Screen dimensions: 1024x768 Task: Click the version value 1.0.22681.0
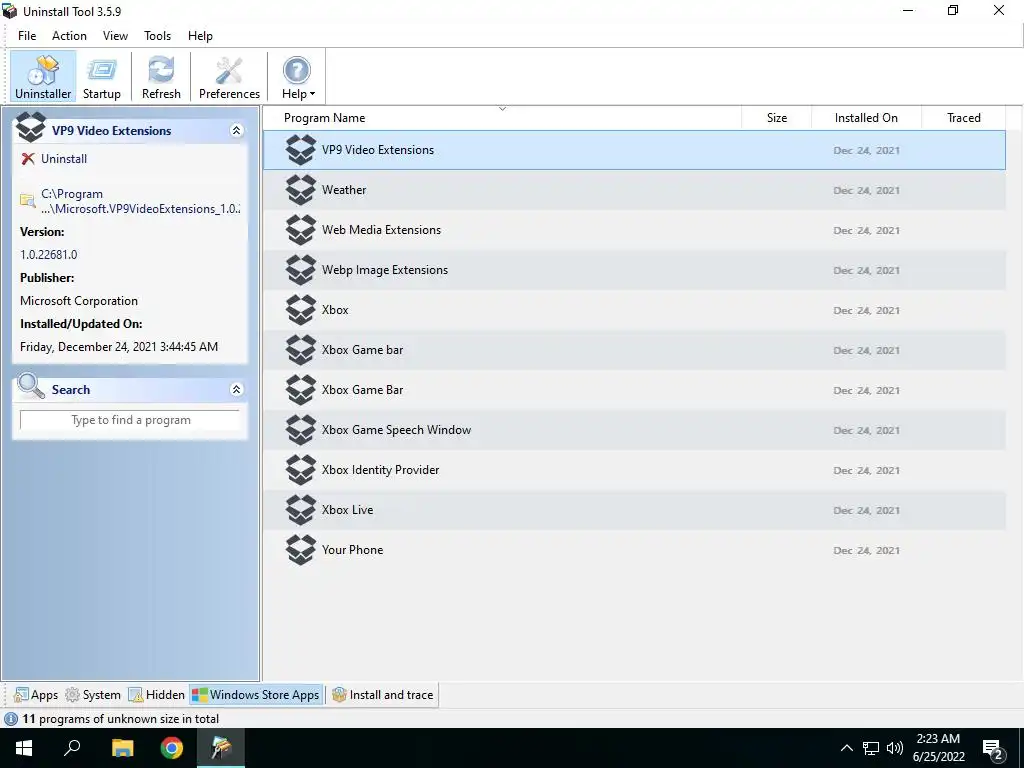[x=48, y=255]
